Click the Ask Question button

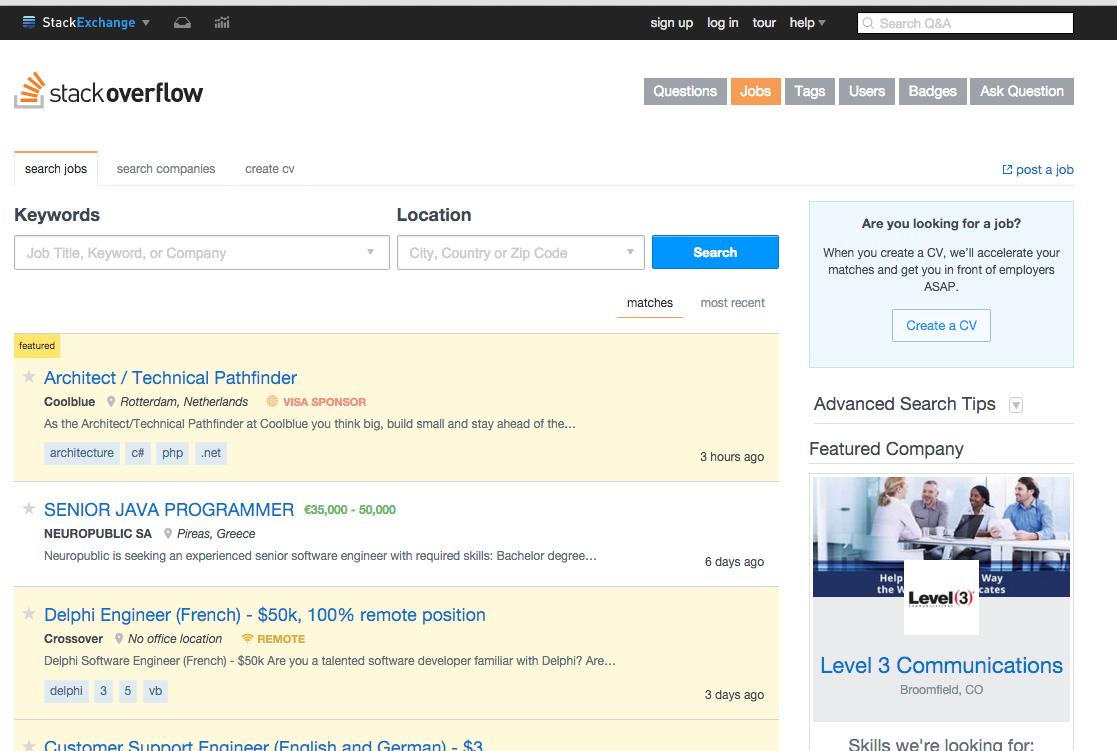pos(1022,91)
